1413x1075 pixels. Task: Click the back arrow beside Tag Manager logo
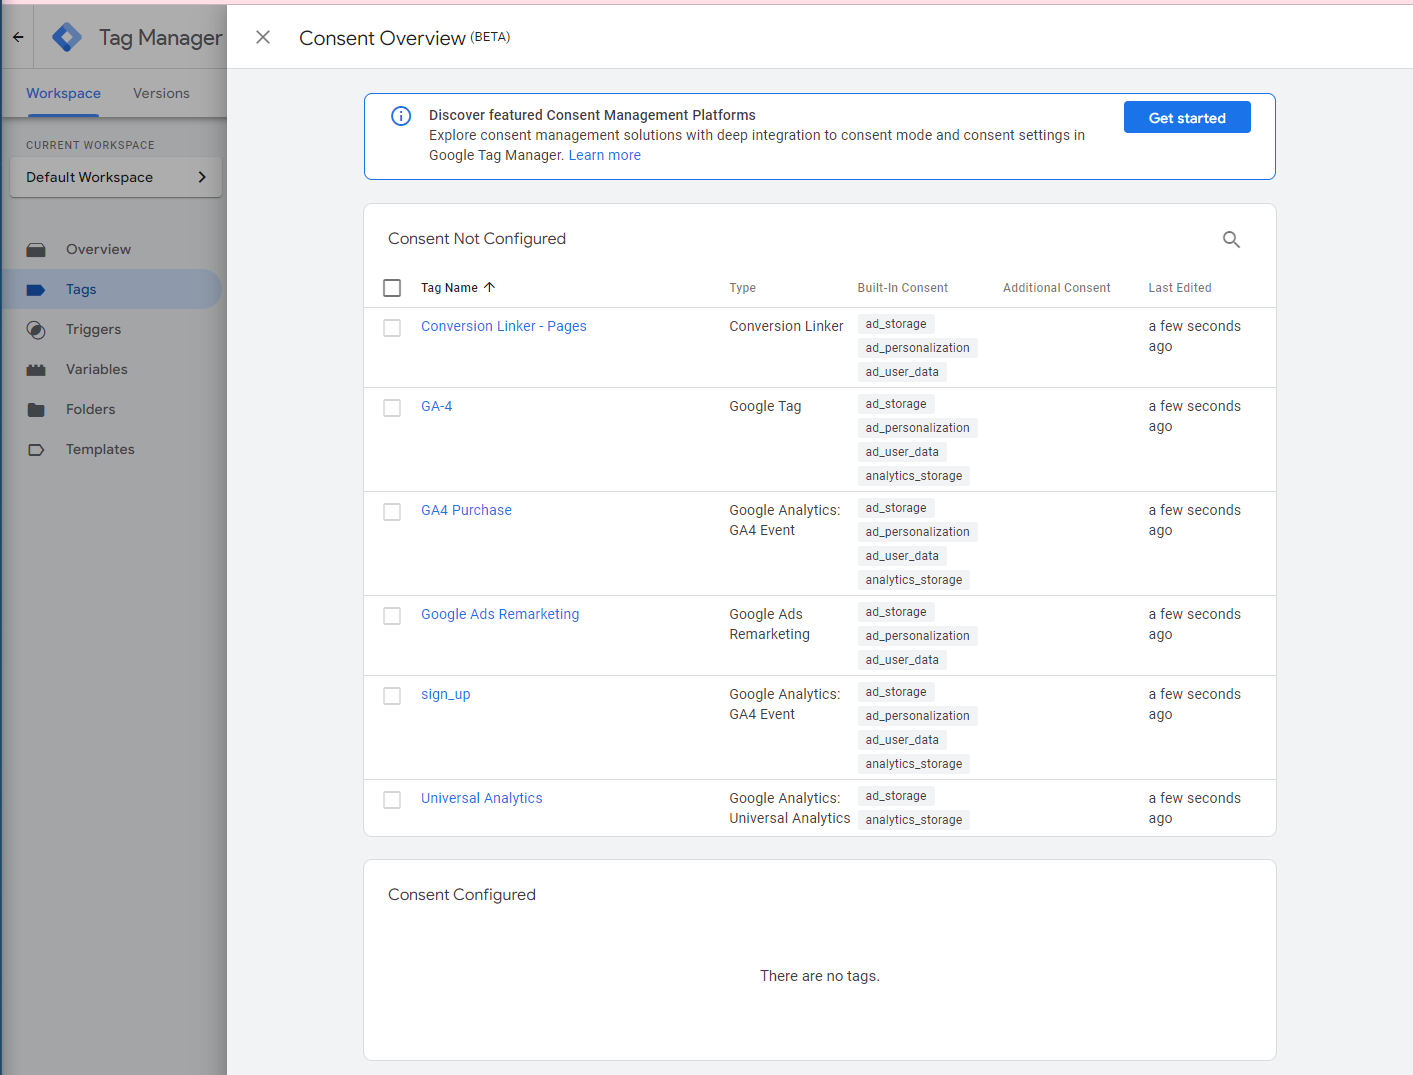18,37
